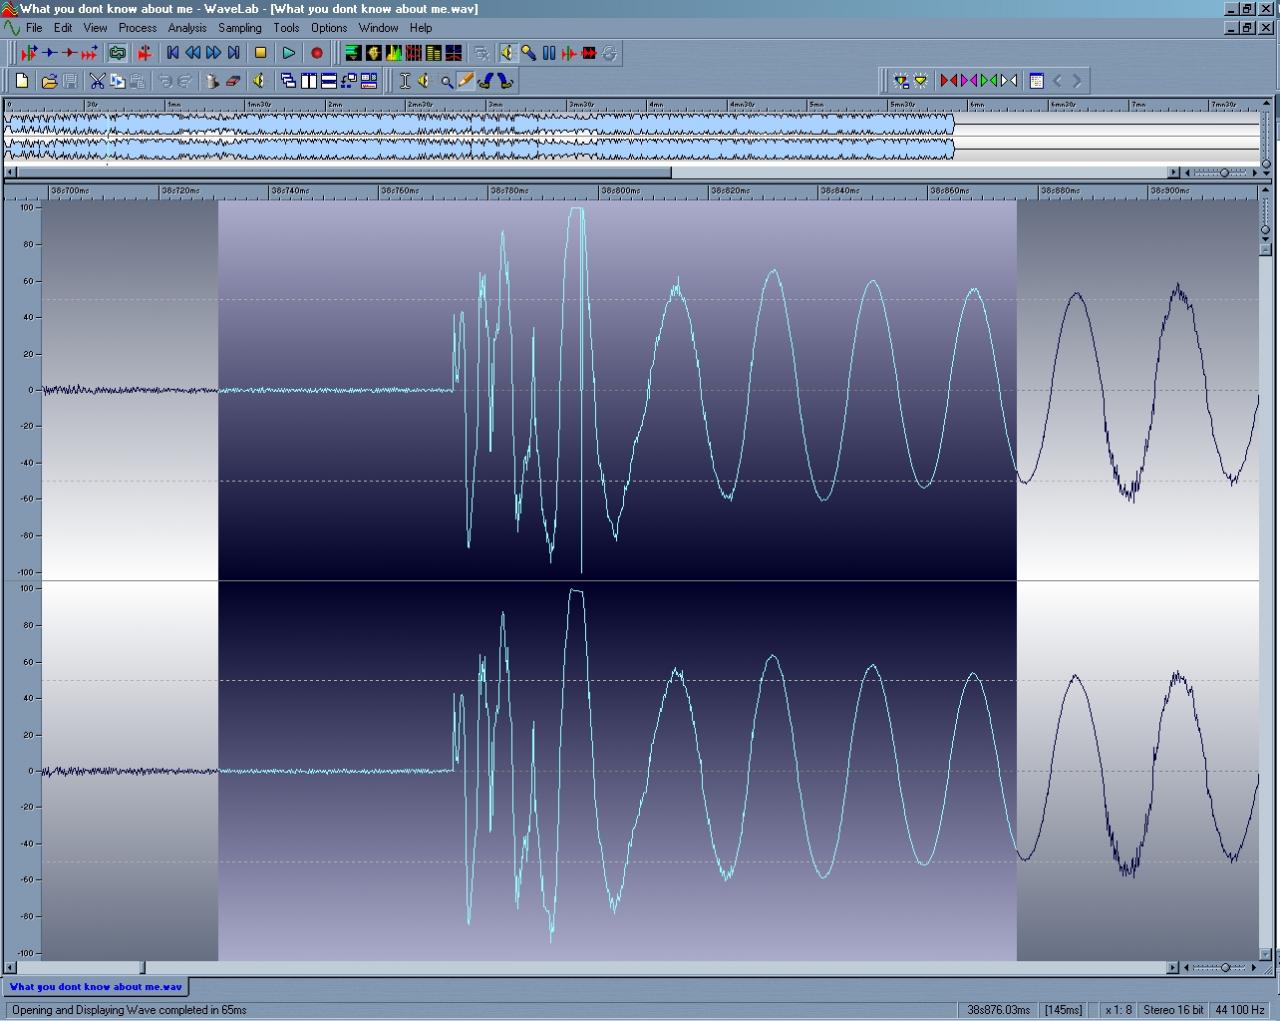The image size is (1280, 1021).
Task: Open the Phase scope meter
Action: 373,53
